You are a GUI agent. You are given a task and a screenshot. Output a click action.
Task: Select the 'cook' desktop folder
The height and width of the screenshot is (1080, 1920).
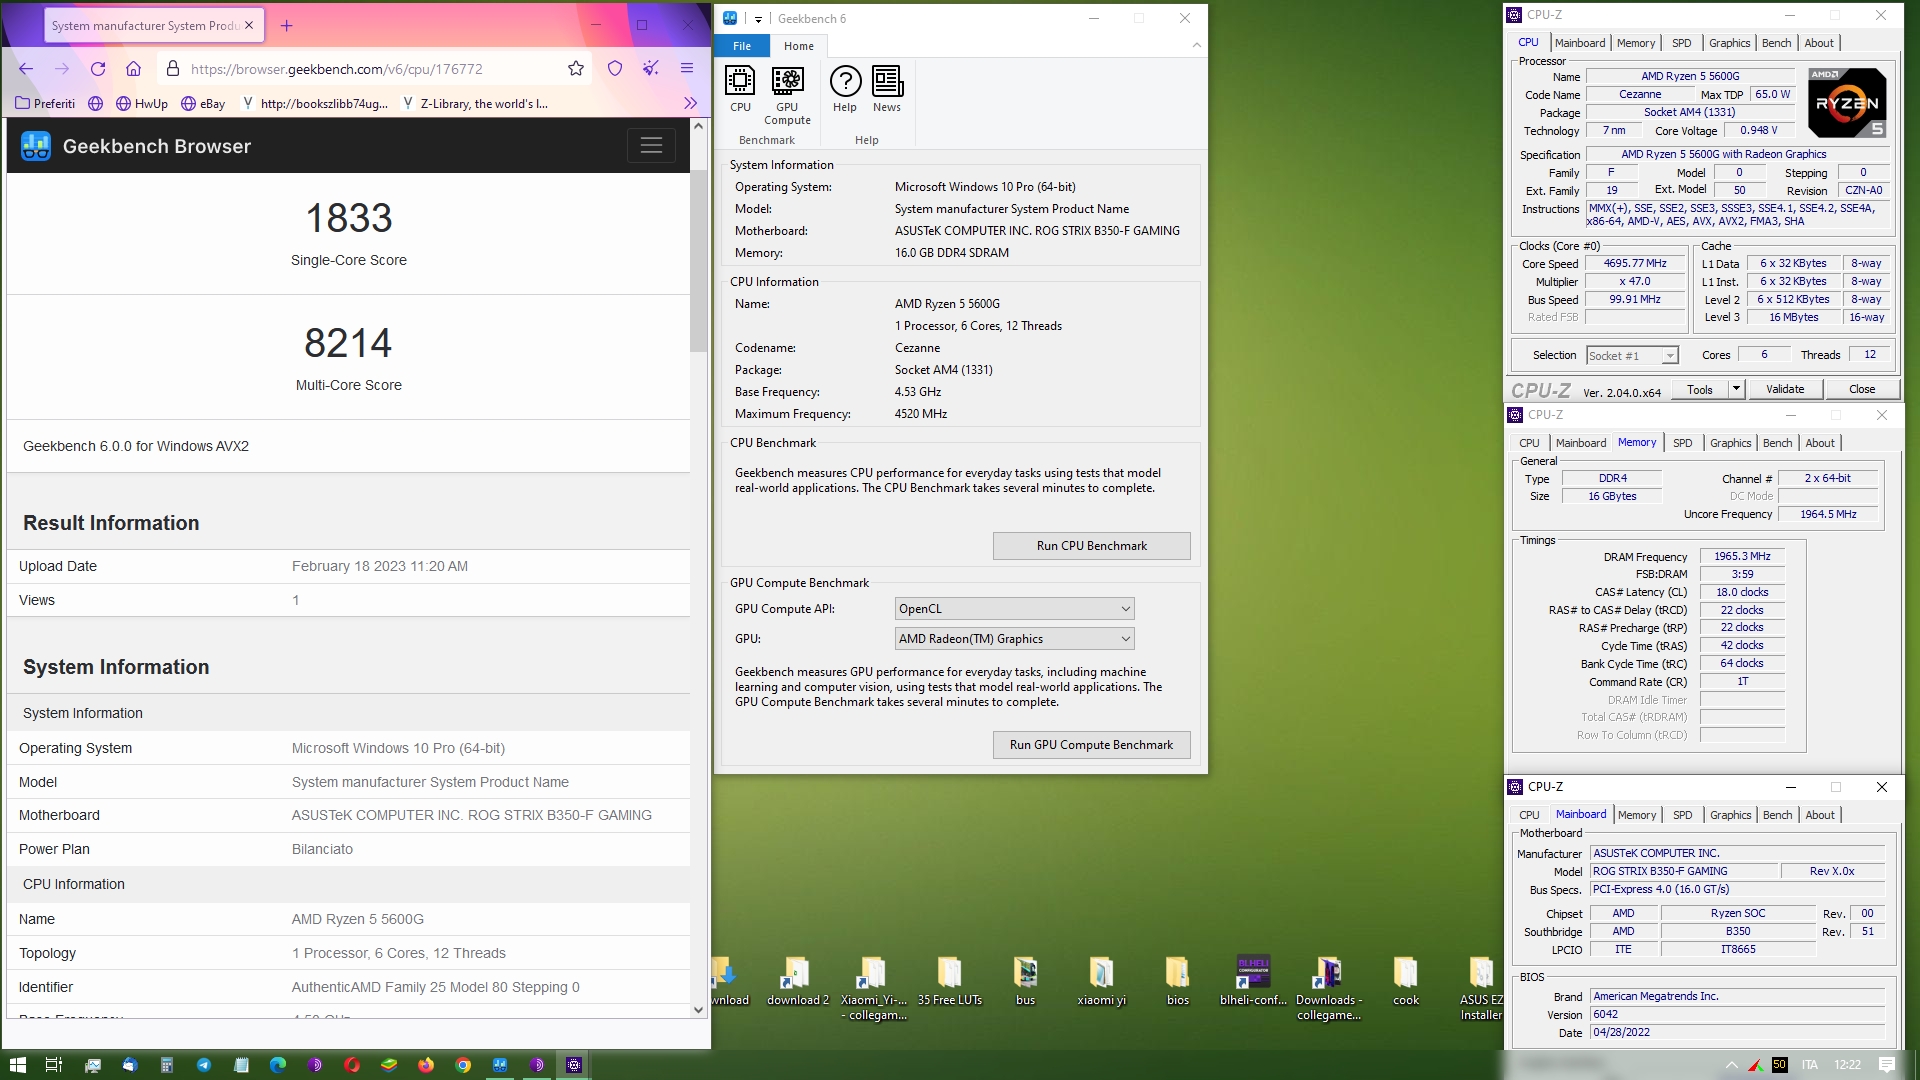1405,980
